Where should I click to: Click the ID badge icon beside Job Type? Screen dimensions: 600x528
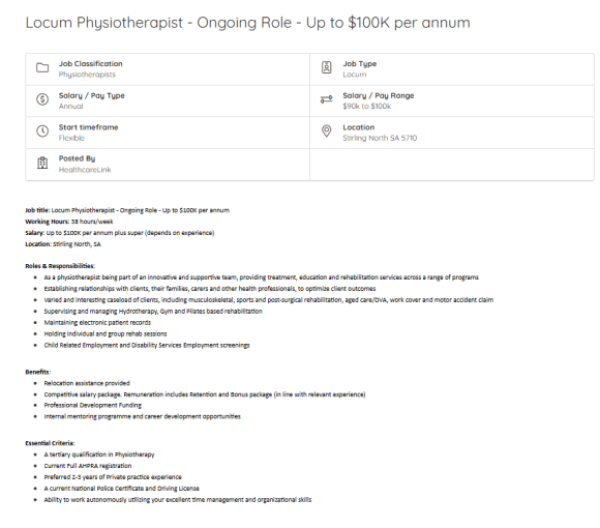tap(326, 68)
